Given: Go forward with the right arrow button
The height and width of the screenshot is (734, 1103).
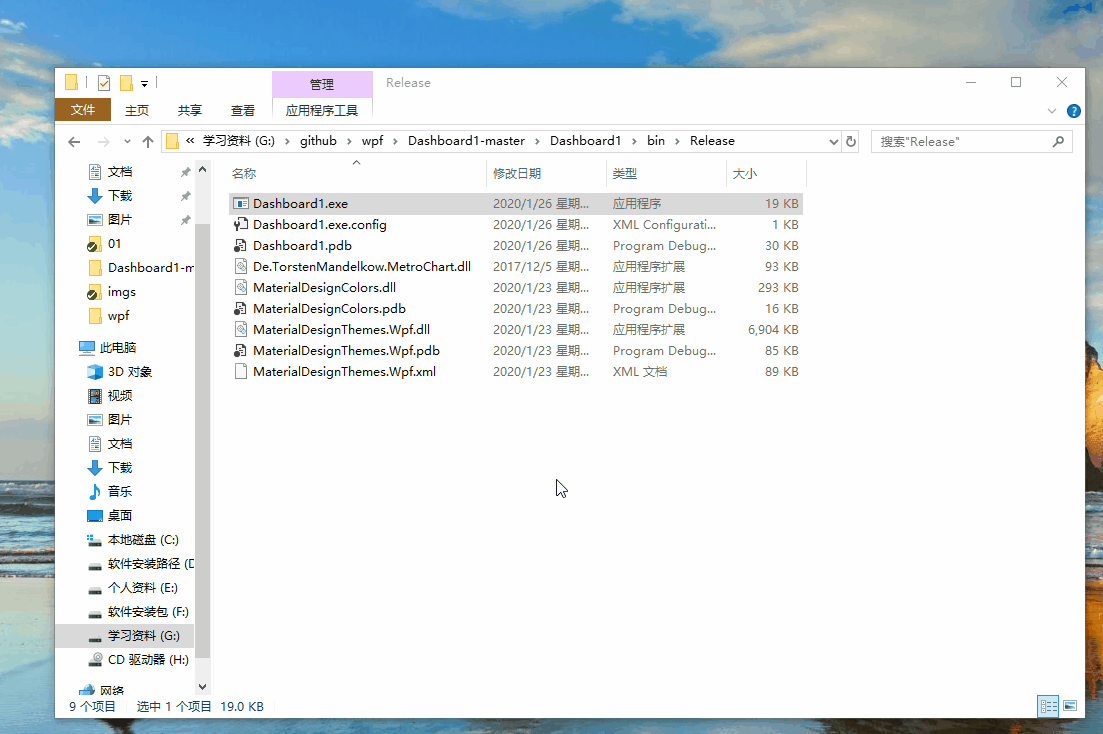Looking at the screenshot, I should 103,141.
